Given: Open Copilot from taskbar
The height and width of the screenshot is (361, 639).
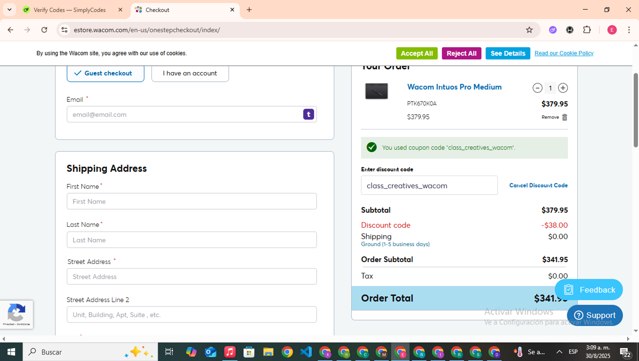Looking at the screenshot, I should point(191,352).
